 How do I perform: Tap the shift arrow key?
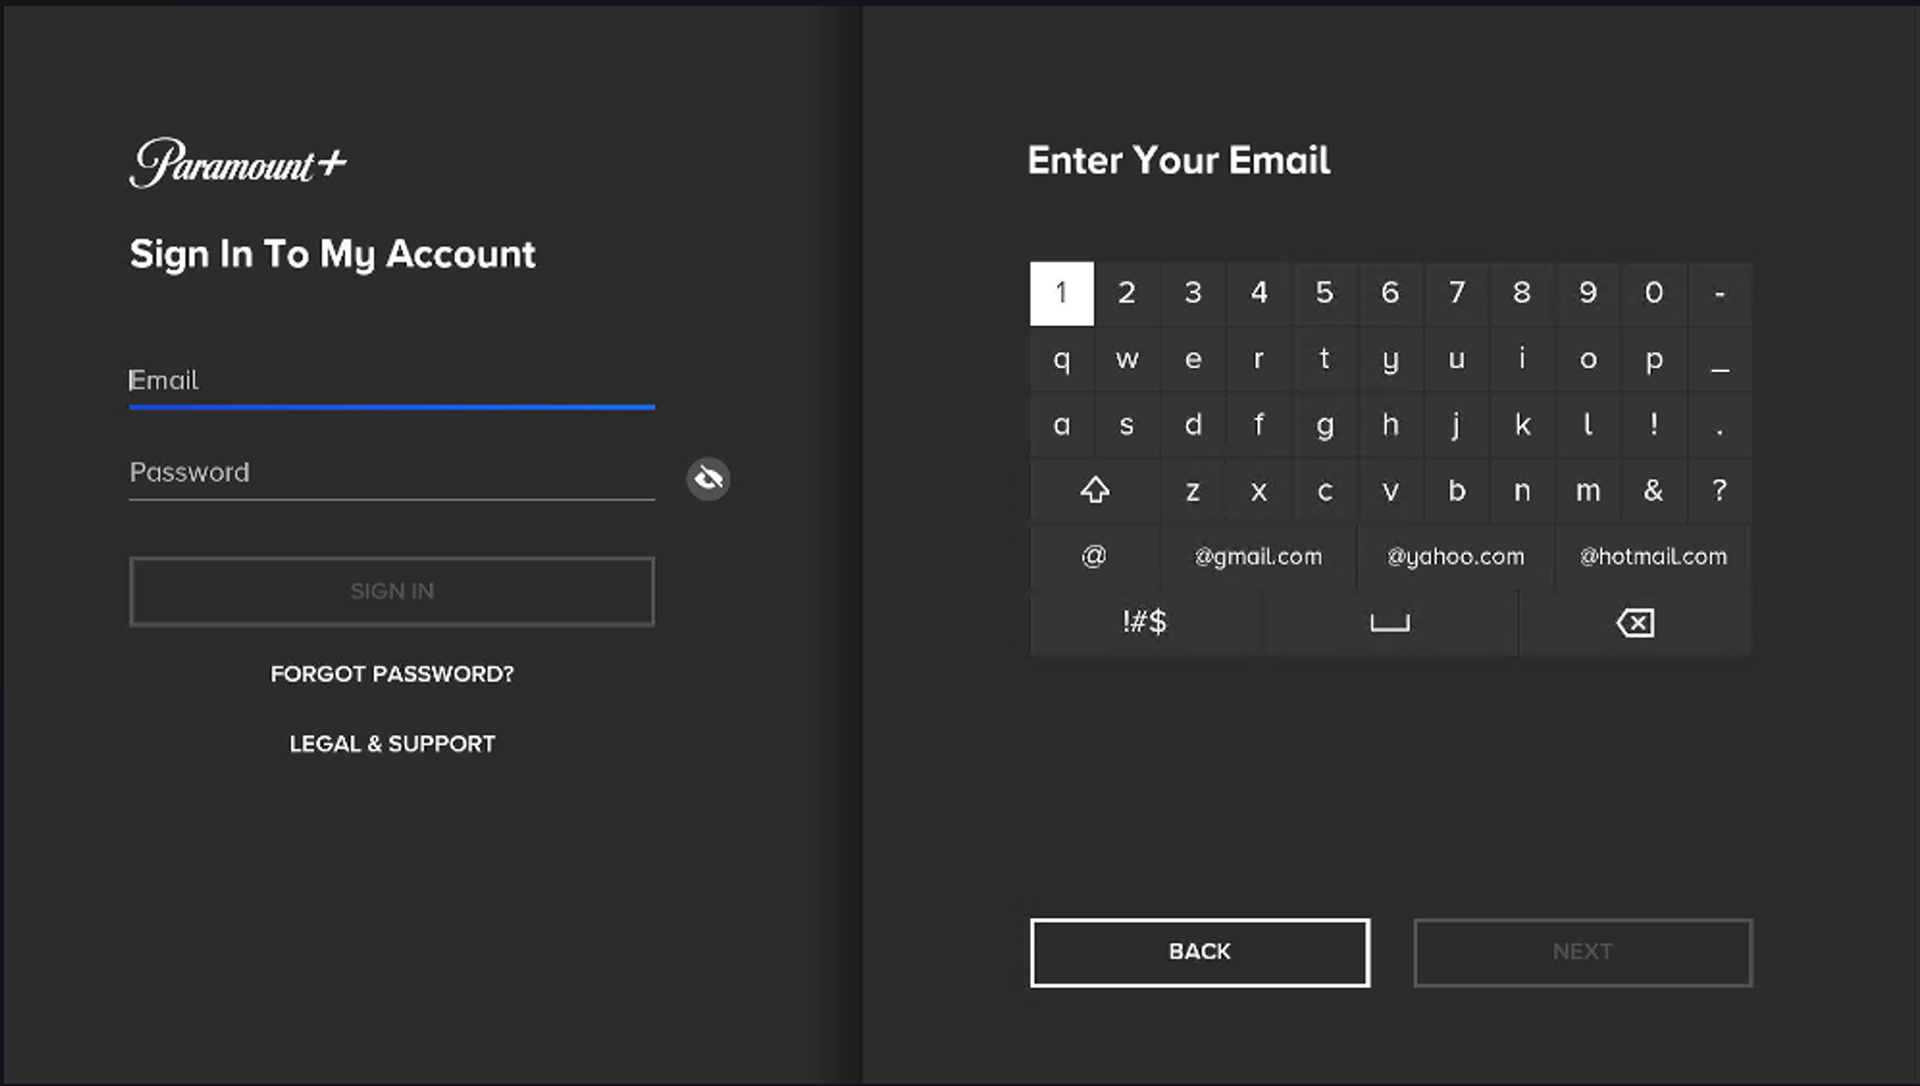point(1095,491)
